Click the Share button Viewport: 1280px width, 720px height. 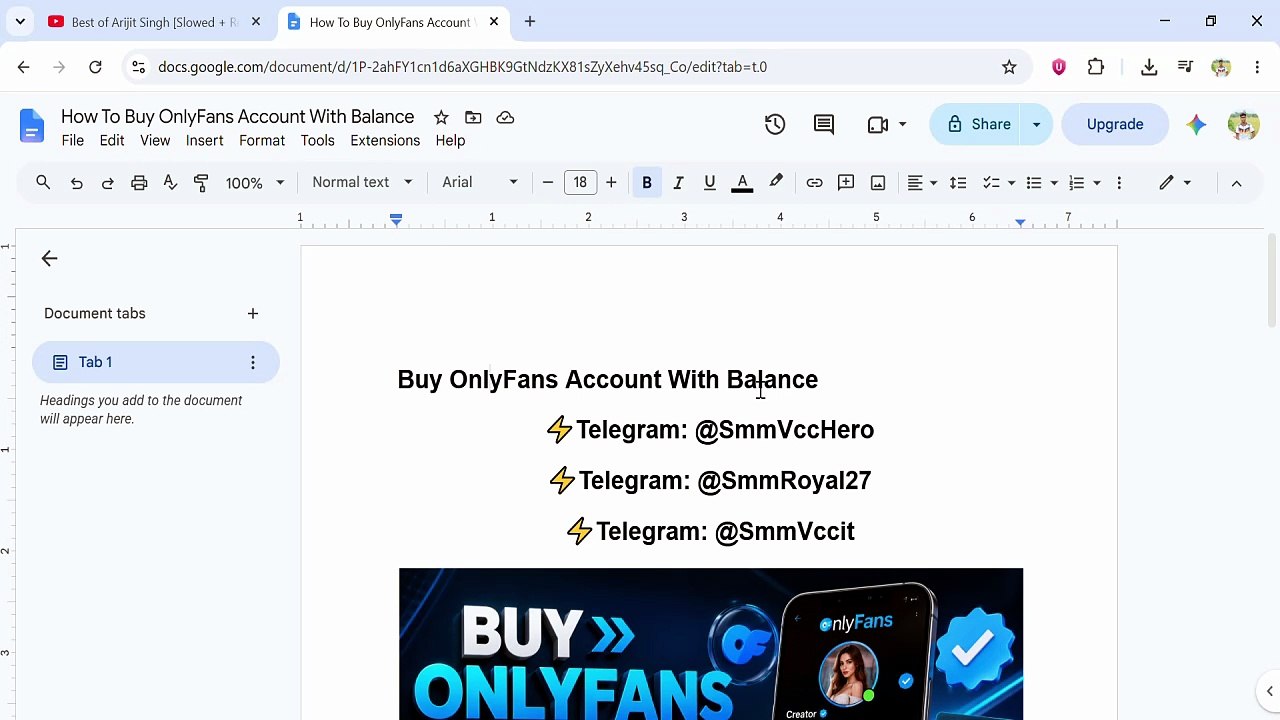[x=977, y=124]
